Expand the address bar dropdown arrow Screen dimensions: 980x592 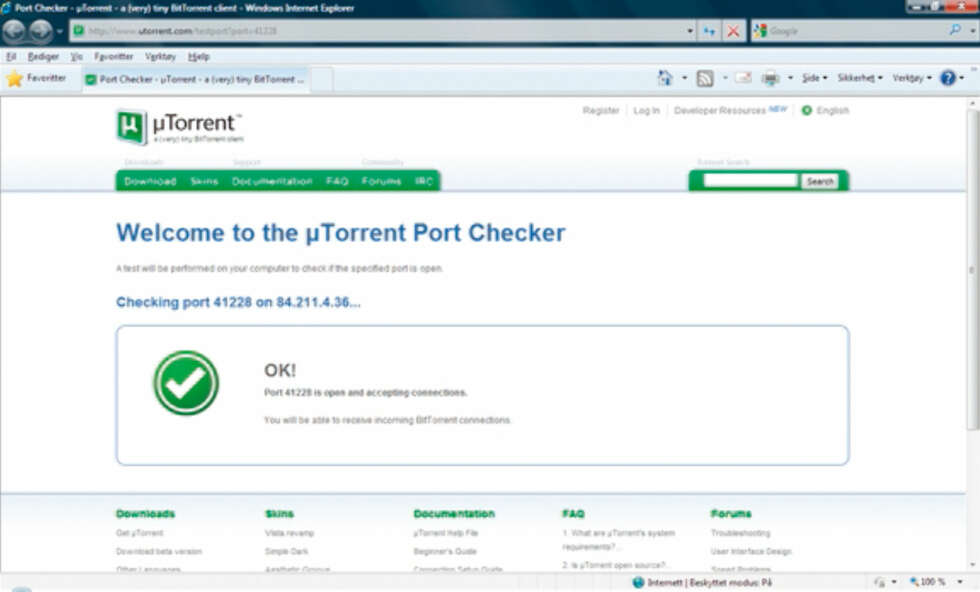[690, 31]
